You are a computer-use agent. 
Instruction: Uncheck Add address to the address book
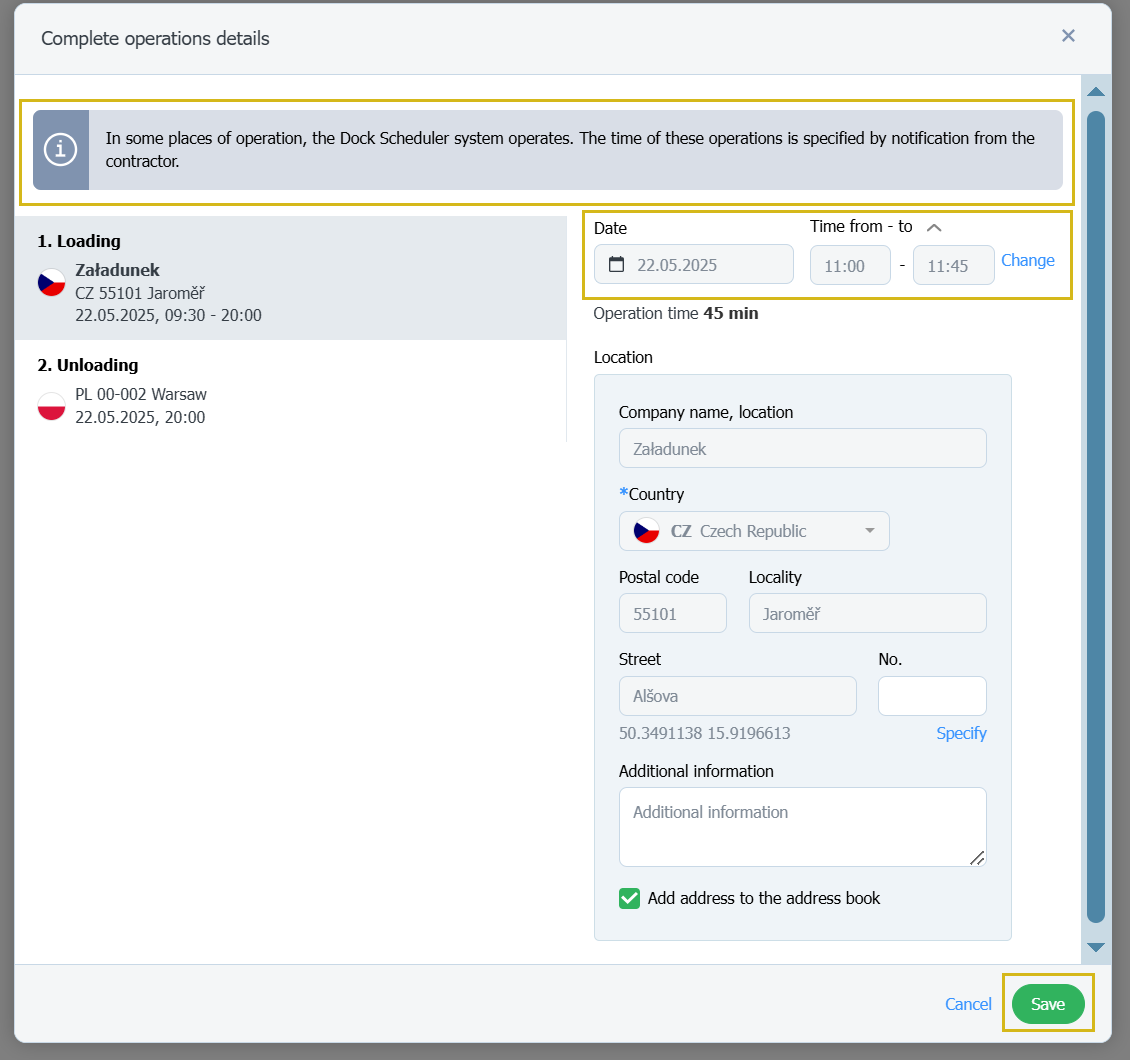pyautogui.click(x=629, y=898)
